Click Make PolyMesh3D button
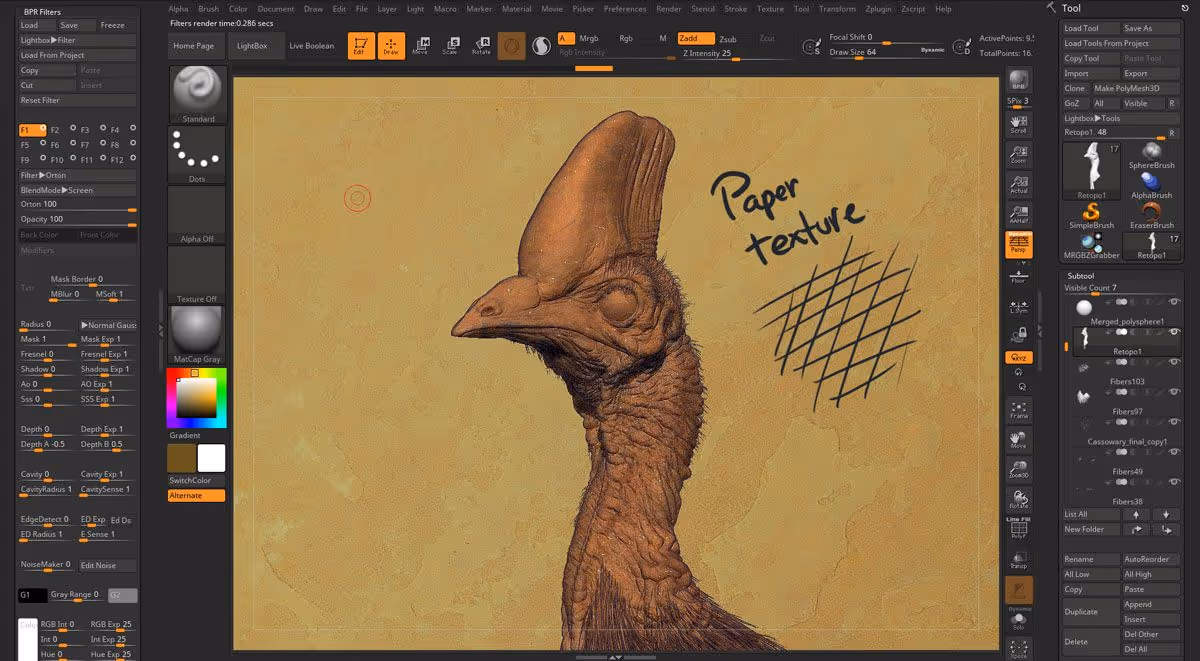Viewport: 1200px width, 661px height. click(x=1134, y=88)
